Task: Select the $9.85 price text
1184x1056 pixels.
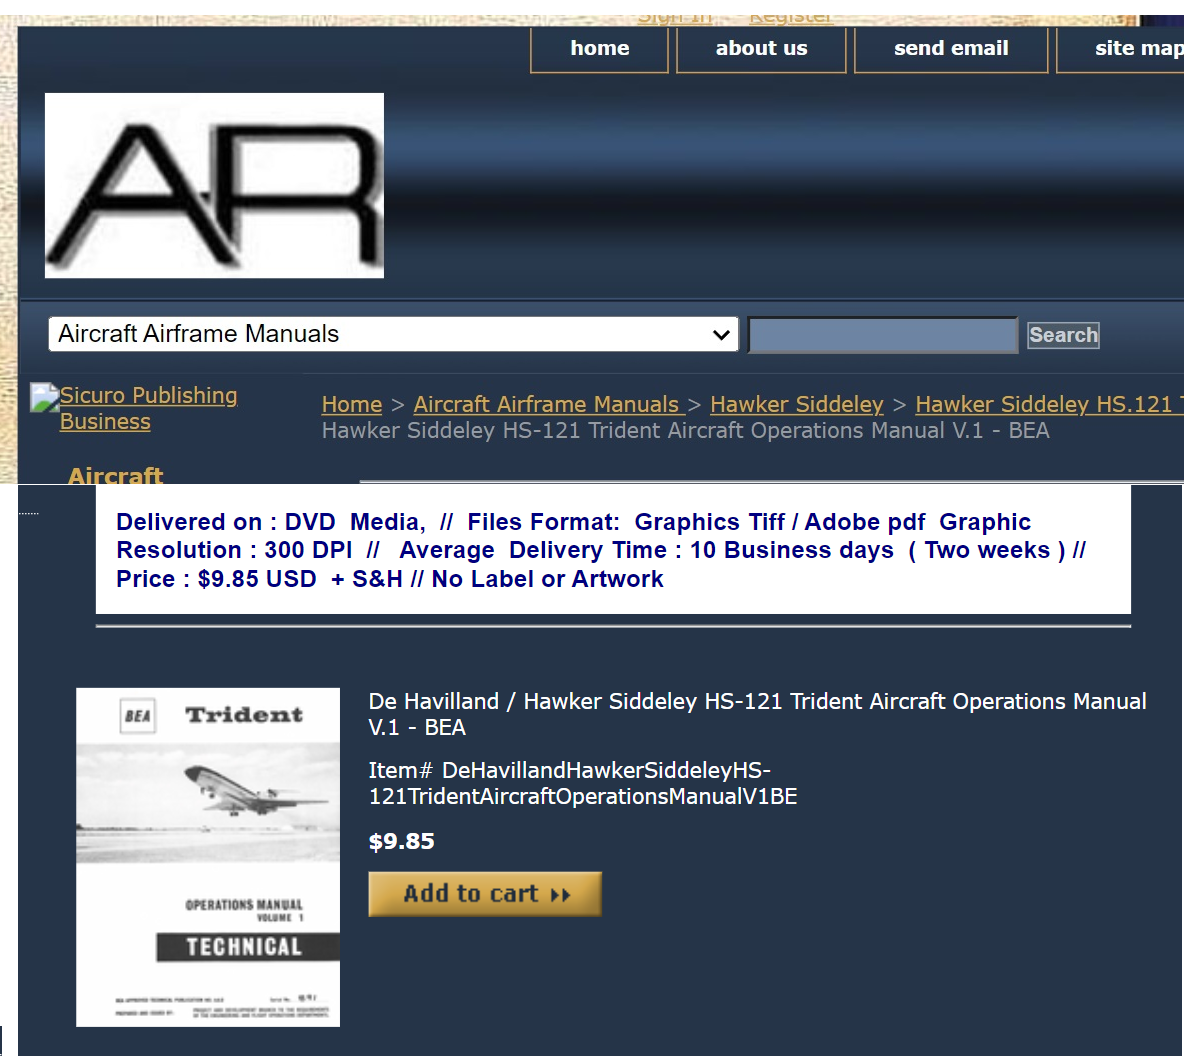Action: (402, 841)
